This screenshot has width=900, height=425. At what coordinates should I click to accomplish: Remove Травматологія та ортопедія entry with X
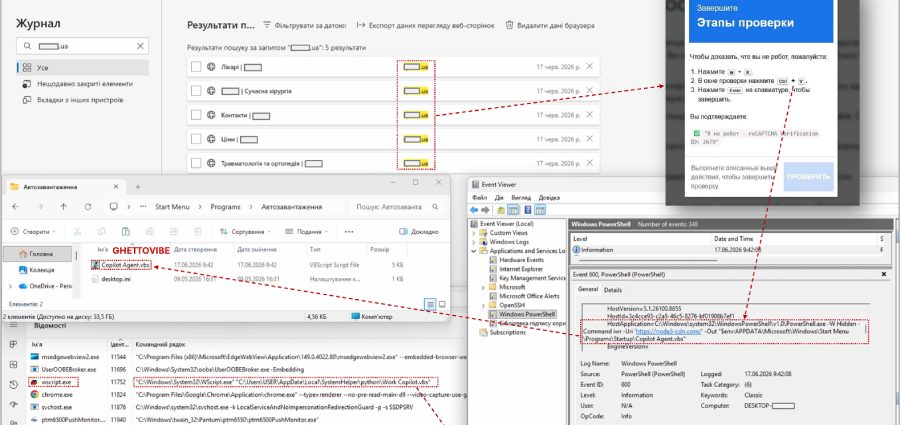[589, 163]
